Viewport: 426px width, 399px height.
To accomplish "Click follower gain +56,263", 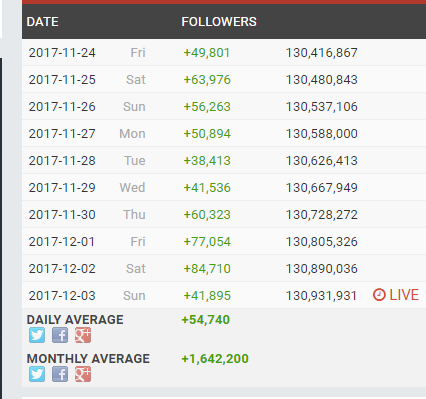I will 207,107.
